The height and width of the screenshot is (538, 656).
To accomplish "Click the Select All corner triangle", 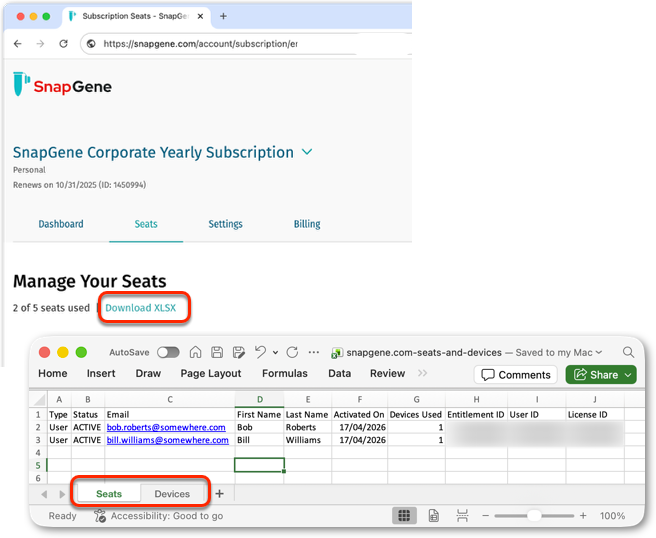I will 39,400.
